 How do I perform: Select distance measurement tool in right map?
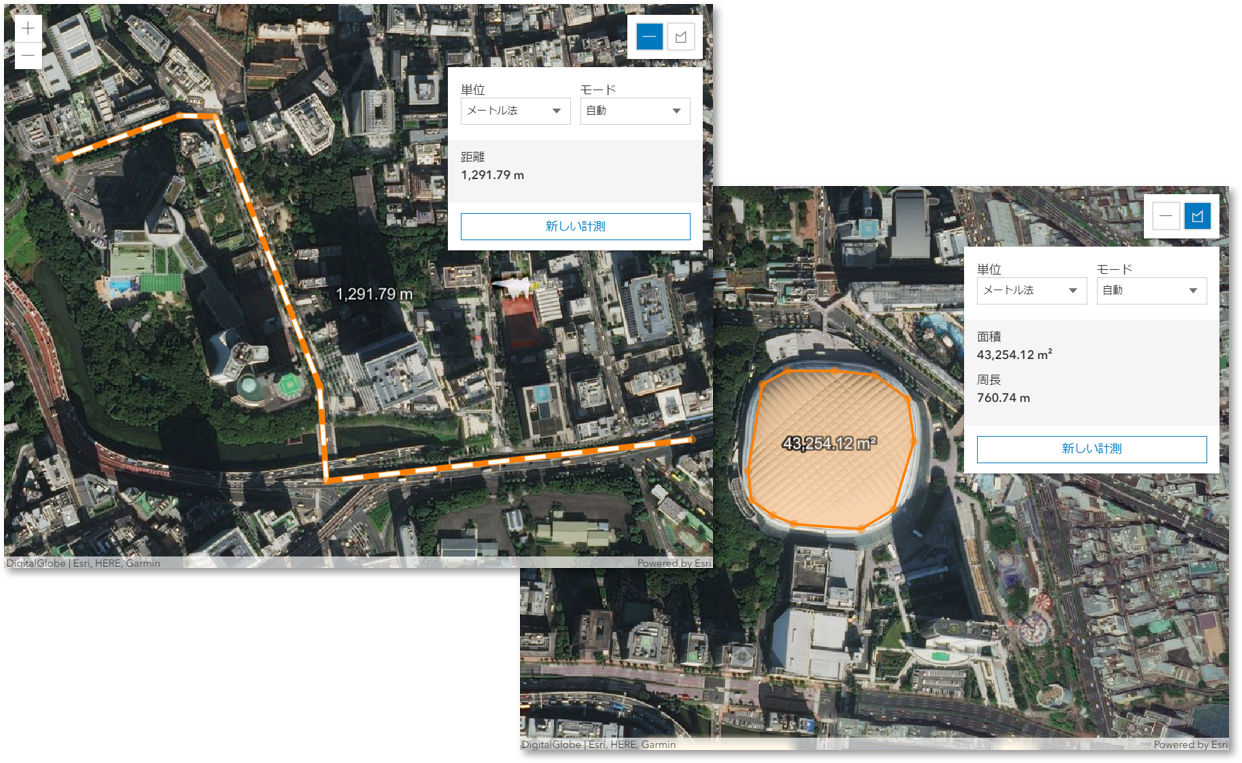(x=1166, y=216)
